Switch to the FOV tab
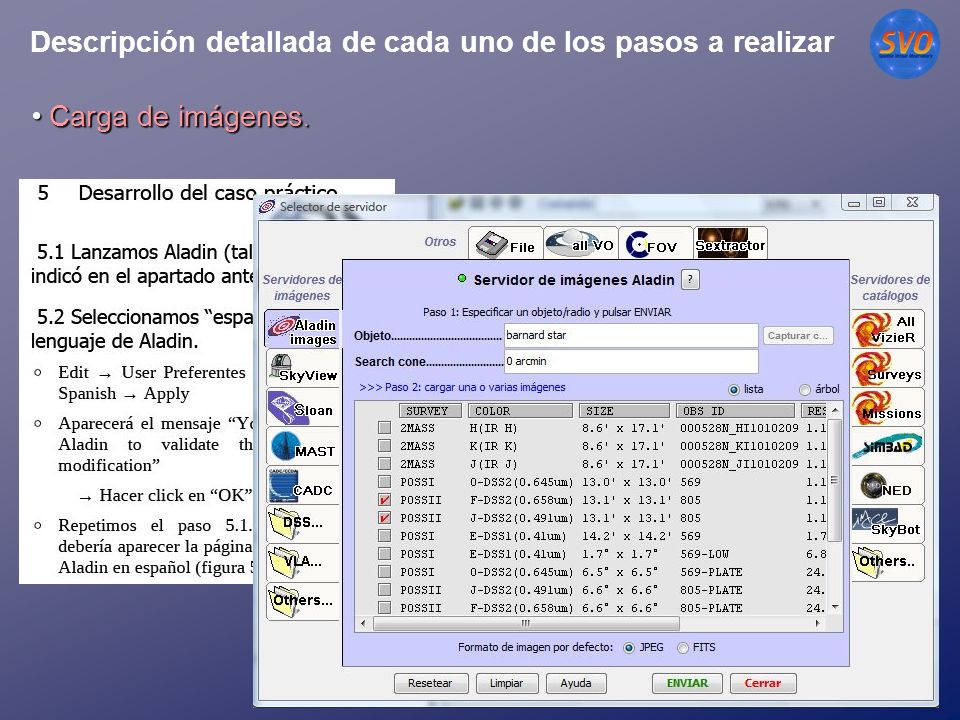Image resolution: width=960 pixels, height=720 pixels. pos(655,244)
